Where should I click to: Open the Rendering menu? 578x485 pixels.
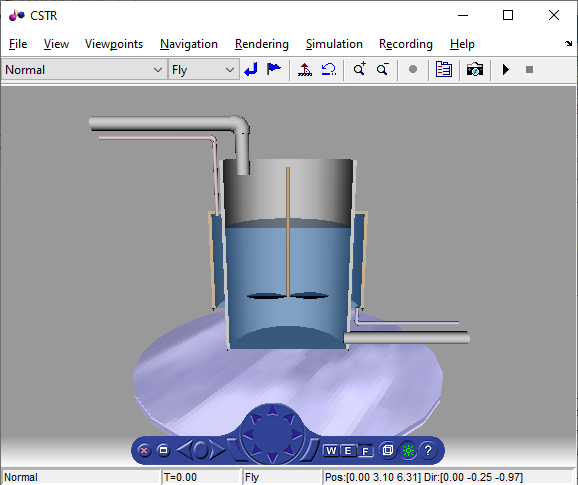click(x=262, y=44)
